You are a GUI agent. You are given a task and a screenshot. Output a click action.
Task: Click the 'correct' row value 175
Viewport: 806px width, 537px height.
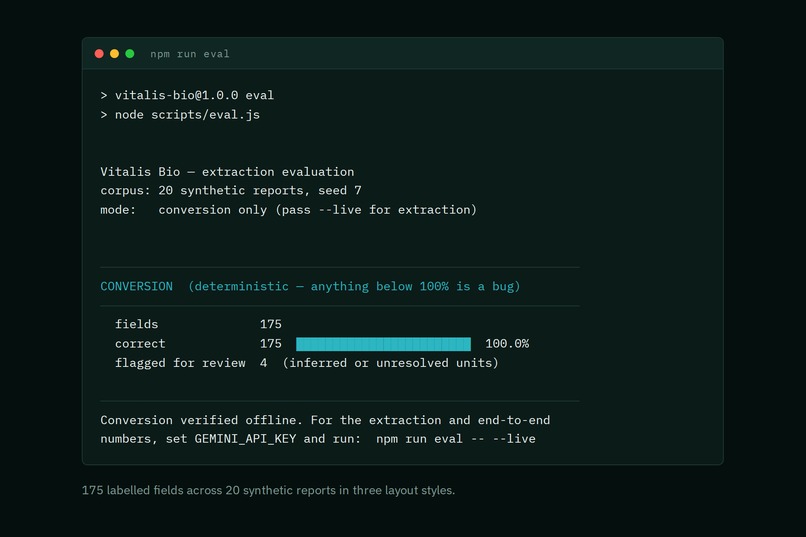point(270,344)
